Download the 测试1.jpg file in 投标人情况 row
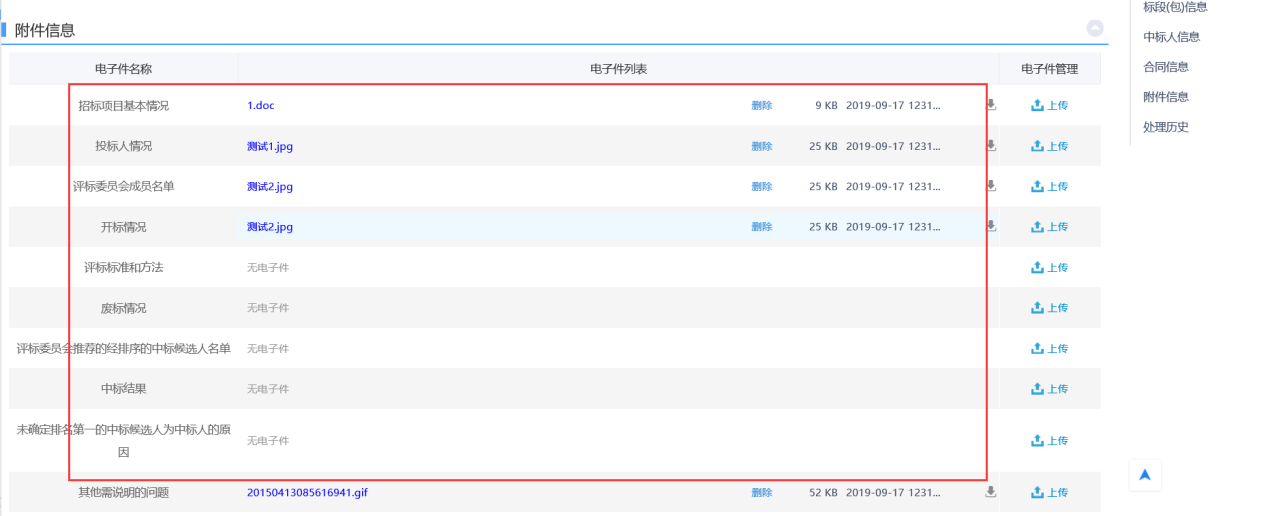Image resolution: width=1270 pixels, height=516 pixels. (991, 145)
